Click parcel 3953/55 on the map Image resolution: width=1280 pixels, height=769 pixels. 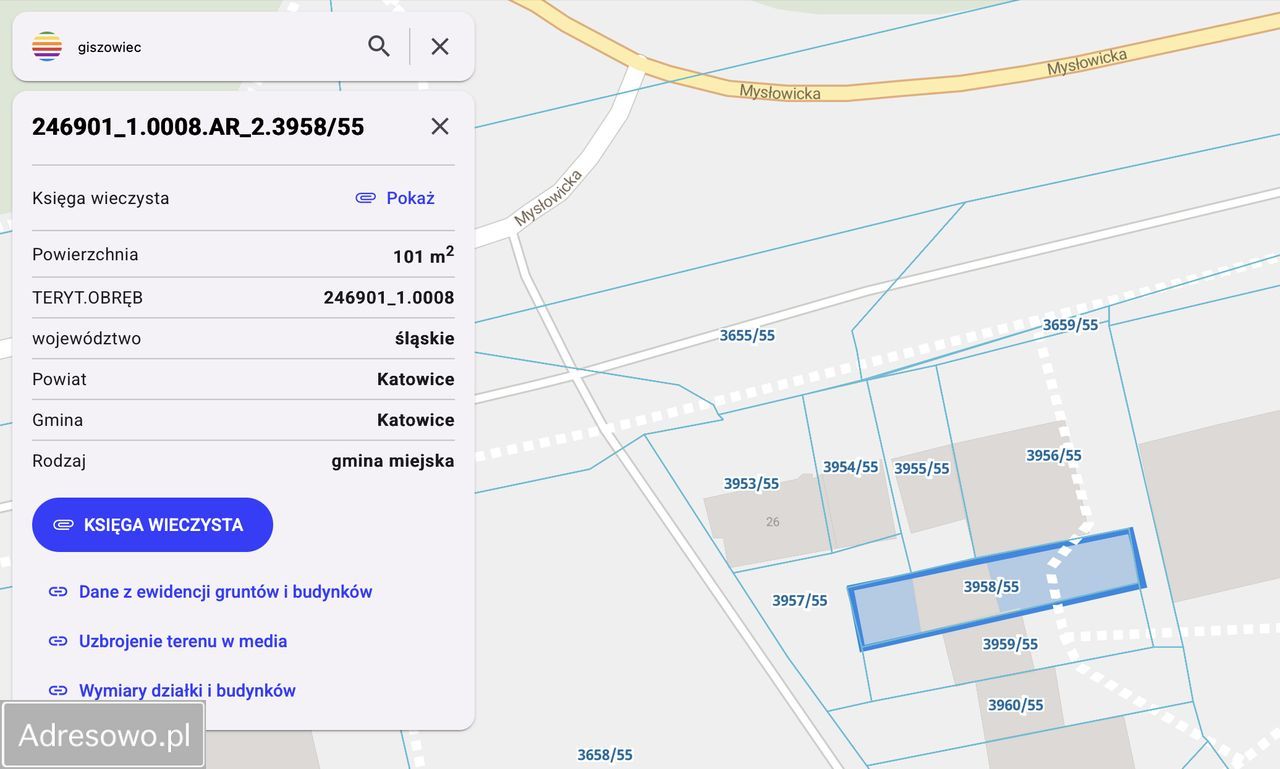(x=751, y=483)
